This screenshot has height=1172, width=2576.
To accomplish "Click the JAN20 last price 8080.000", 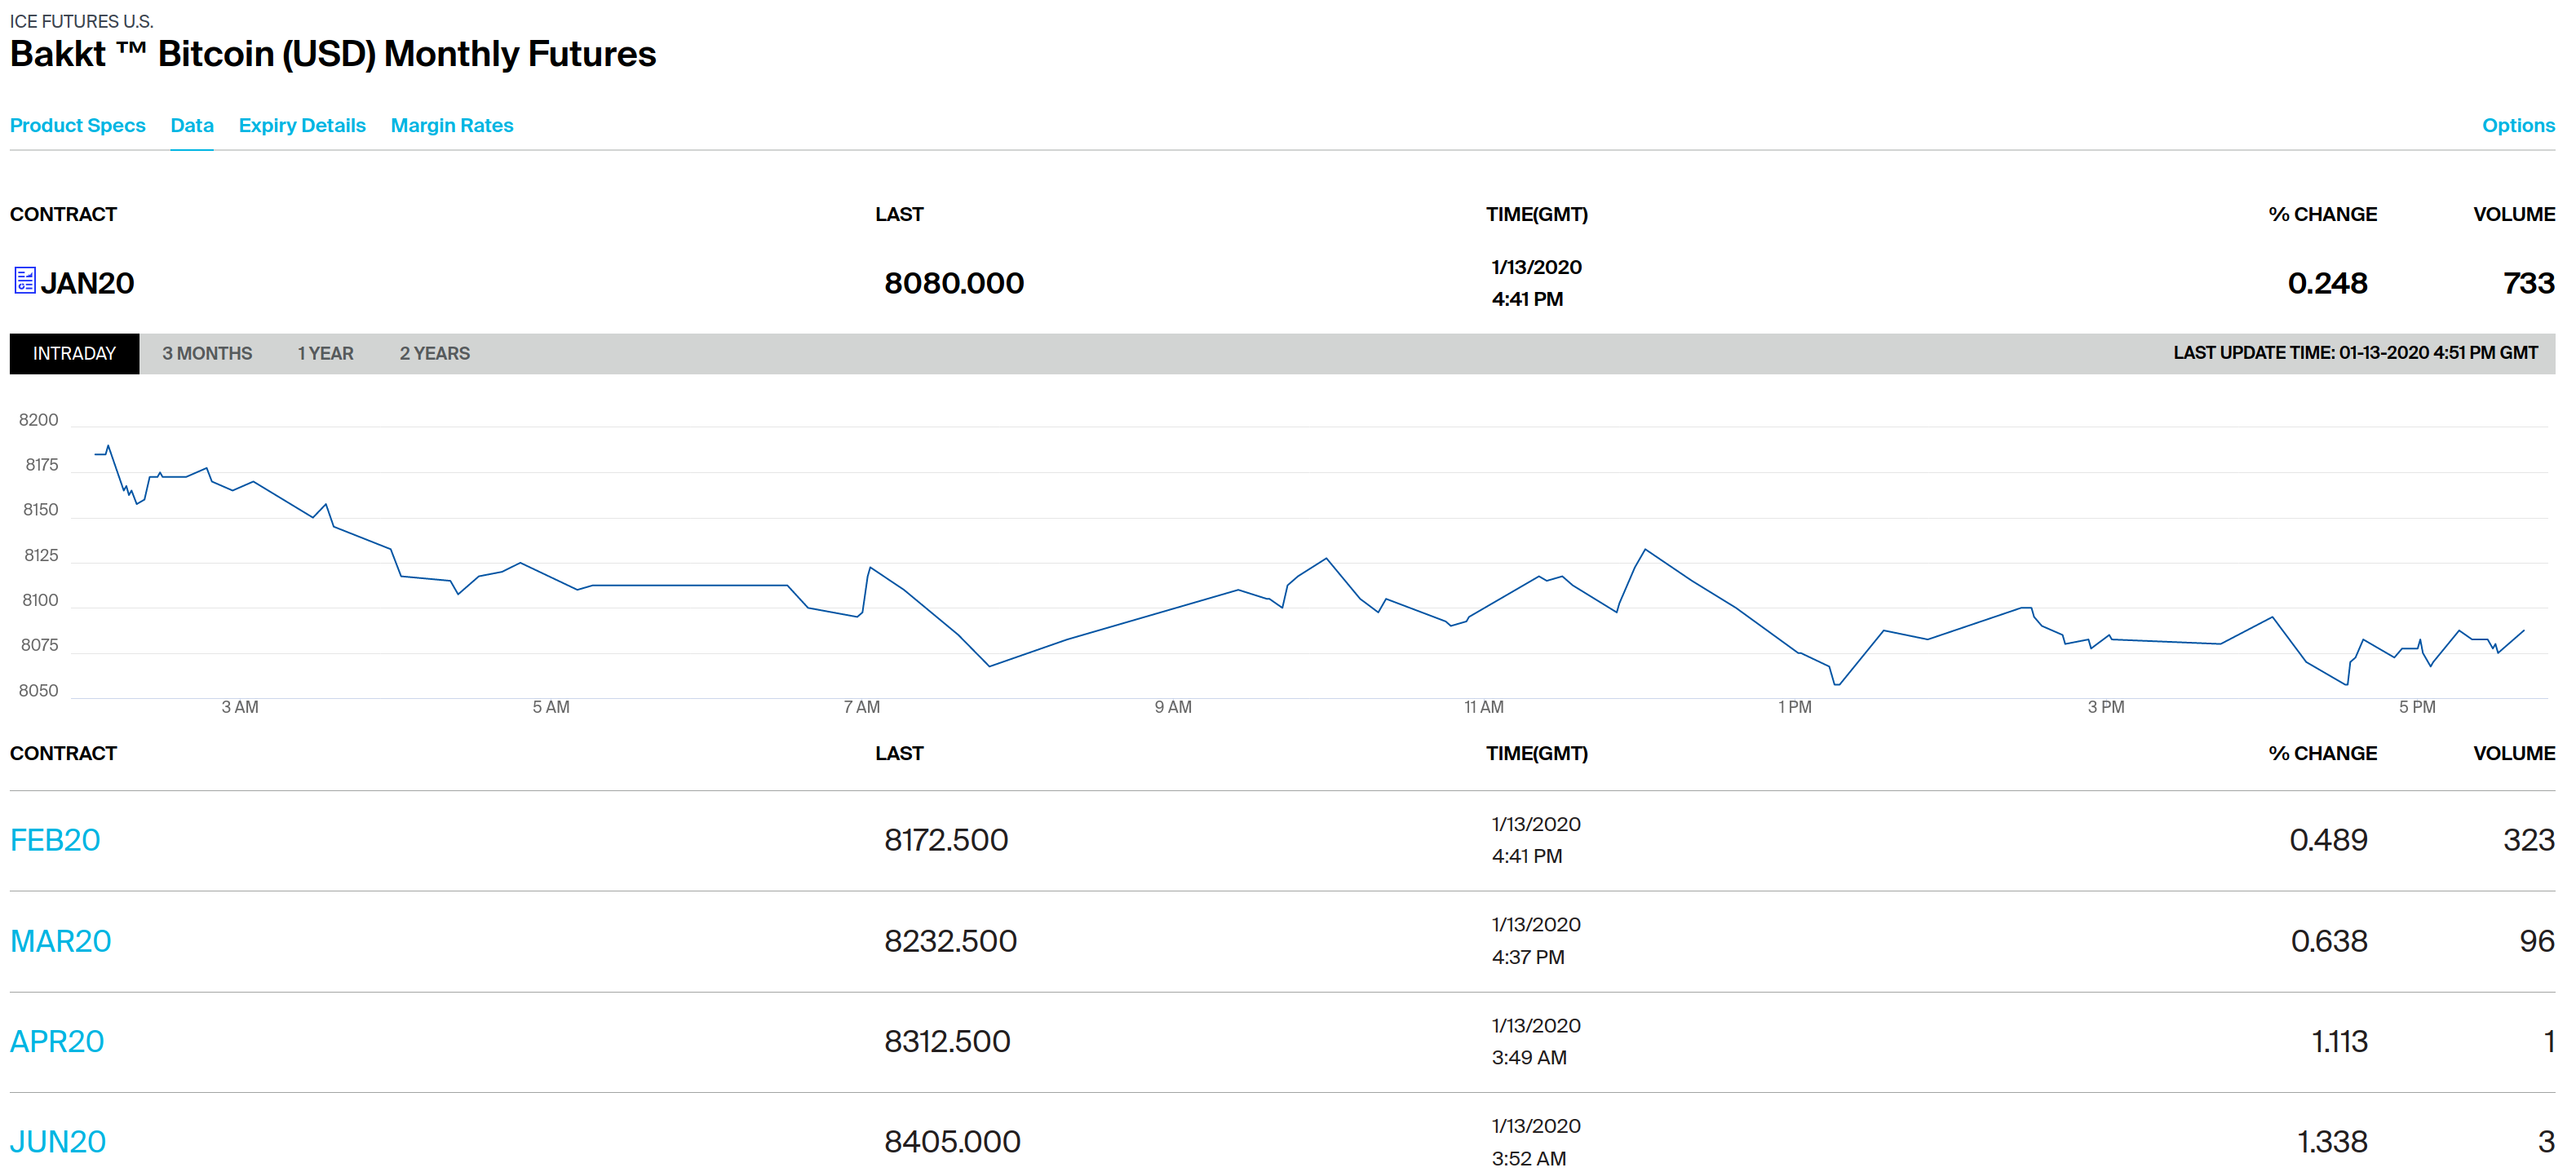I will 953,284.
